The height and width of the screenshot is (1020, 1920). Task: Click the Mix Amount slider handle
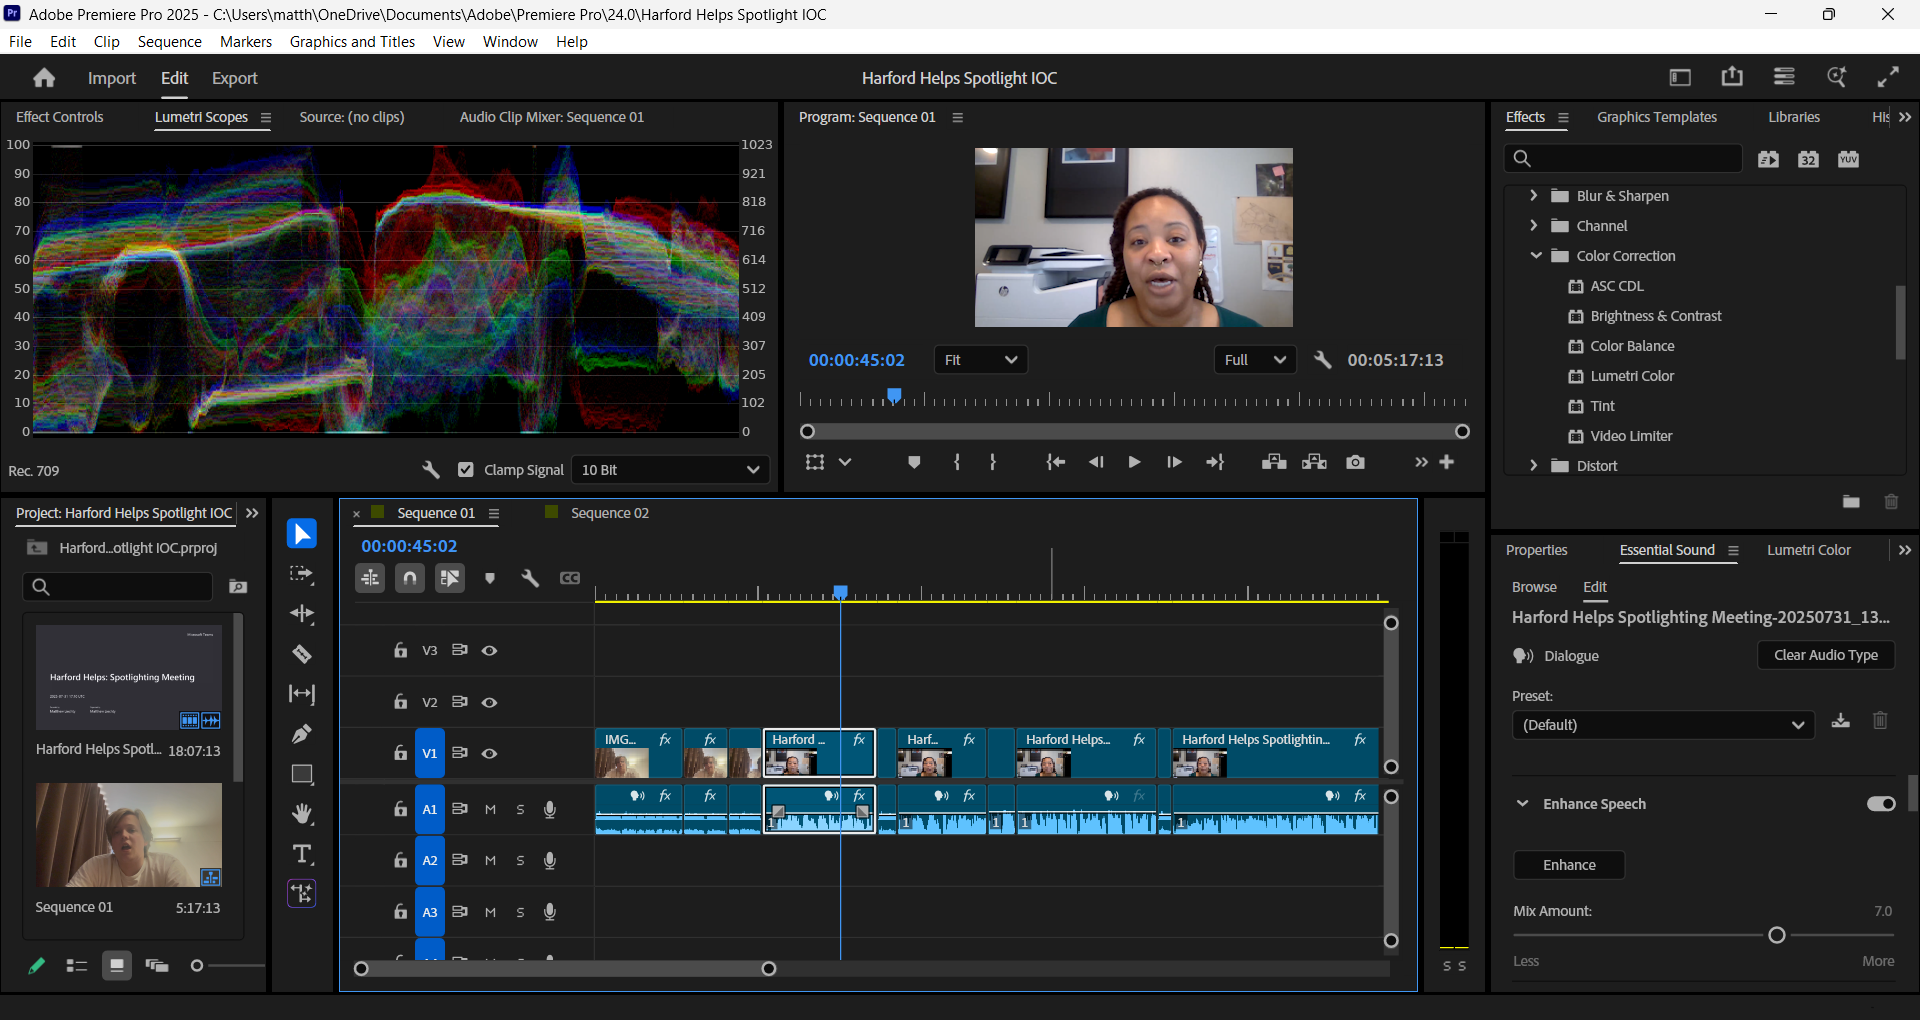click(x=1777, y=936)
